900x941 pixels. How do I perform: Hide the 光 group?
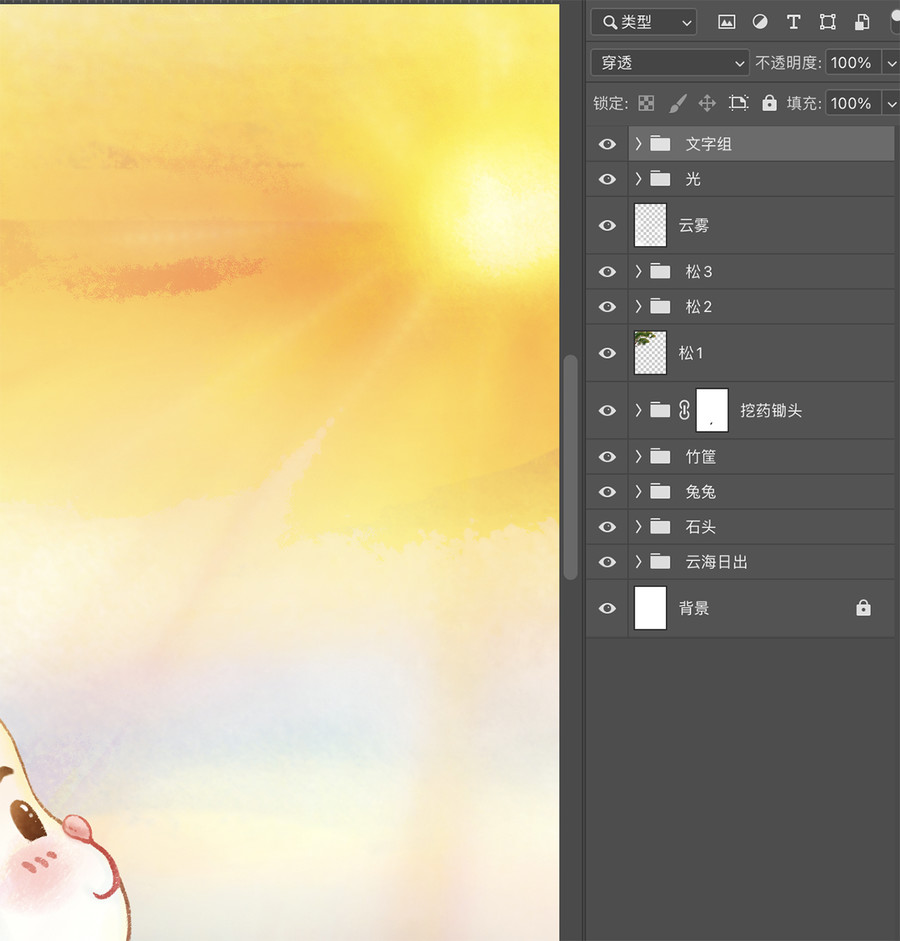pos(607,179)
